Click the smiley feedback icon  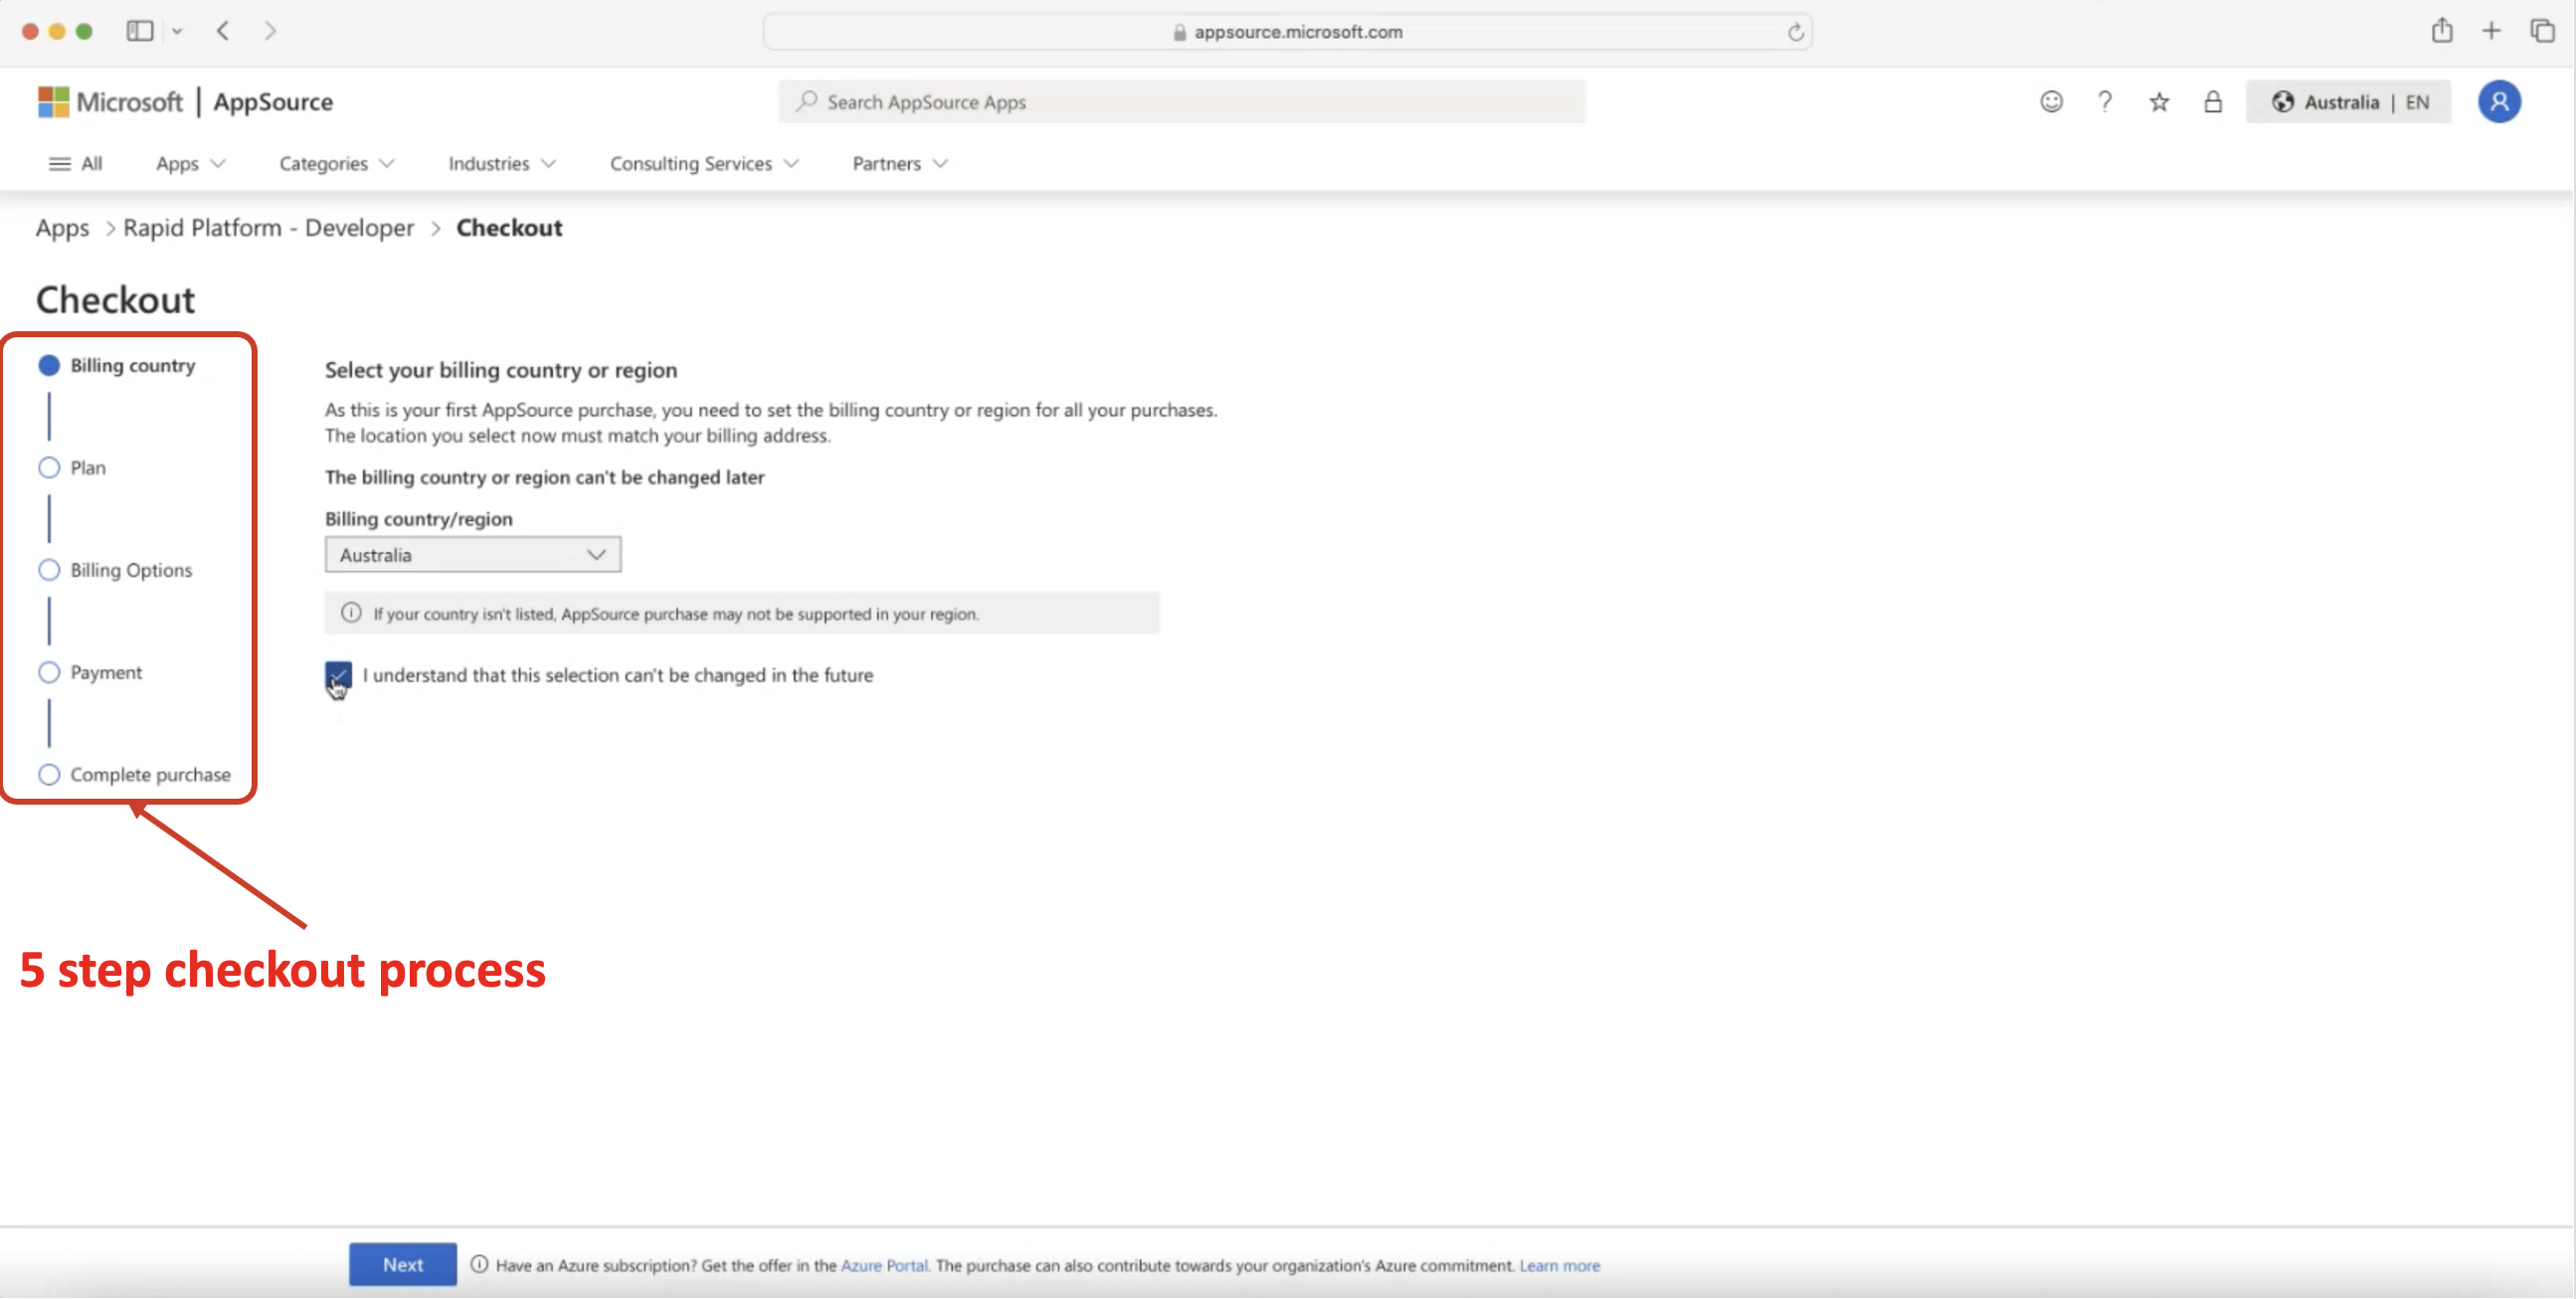pyautogui.click(x=2051, y=101)
